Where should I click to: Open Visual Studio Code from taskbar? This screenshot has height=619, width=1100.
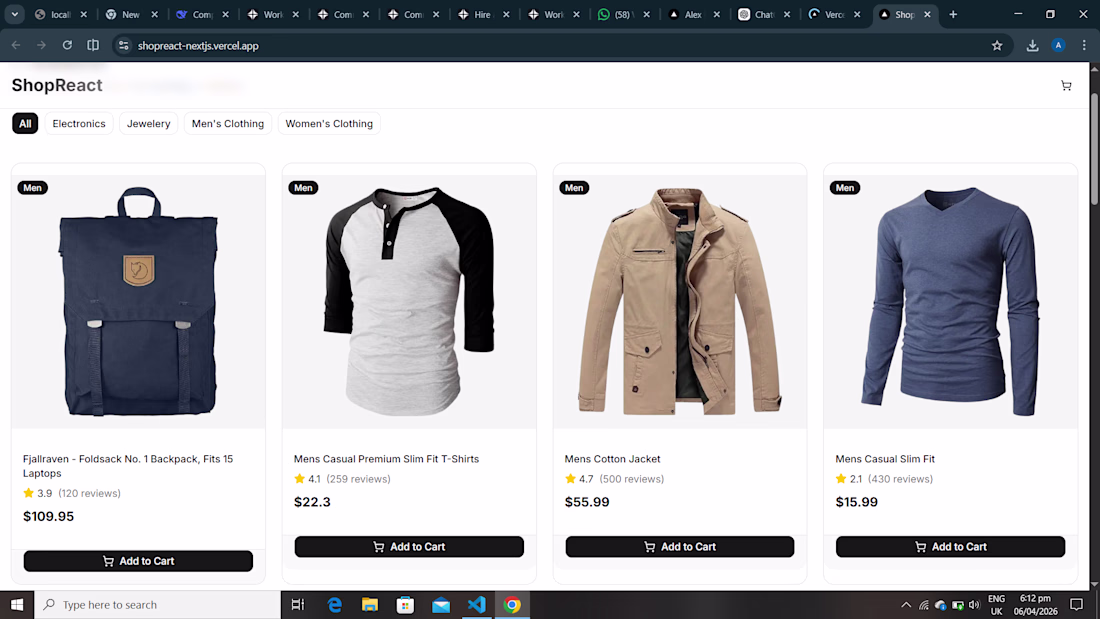click(x=476, y=604)
